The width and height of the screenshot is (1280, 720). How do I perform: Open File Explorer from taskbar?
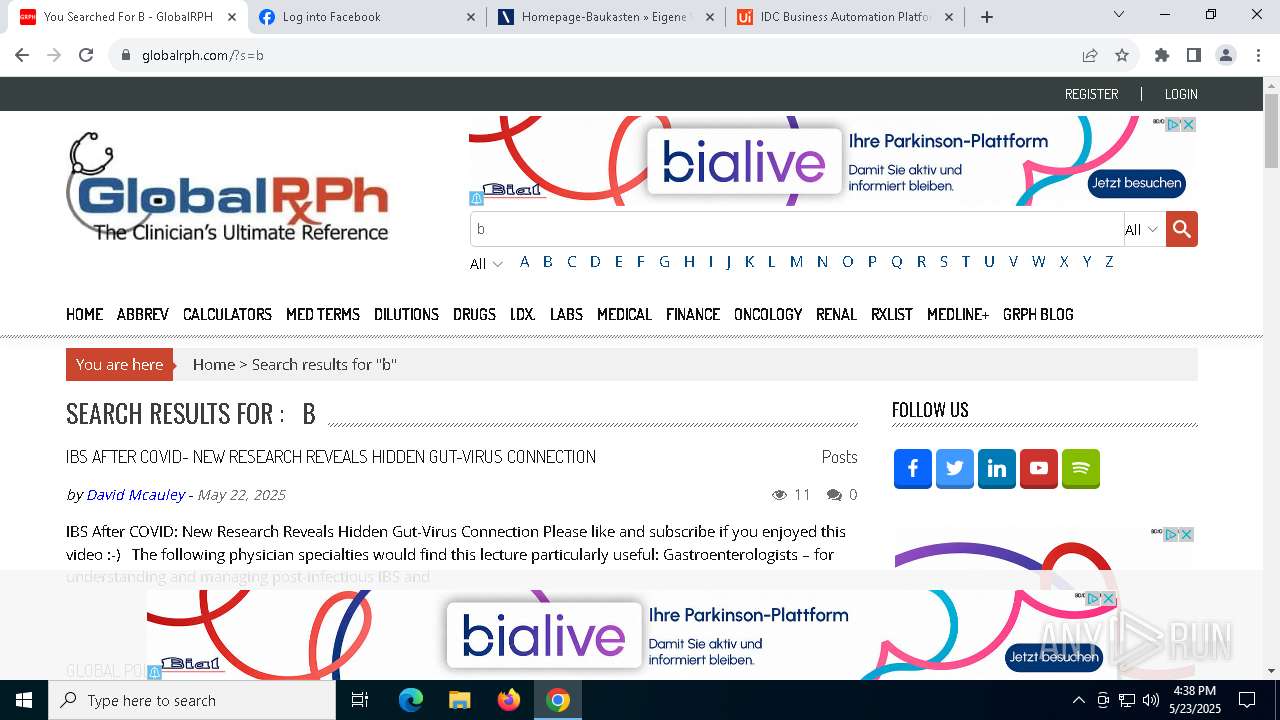(x=459, y=700)
